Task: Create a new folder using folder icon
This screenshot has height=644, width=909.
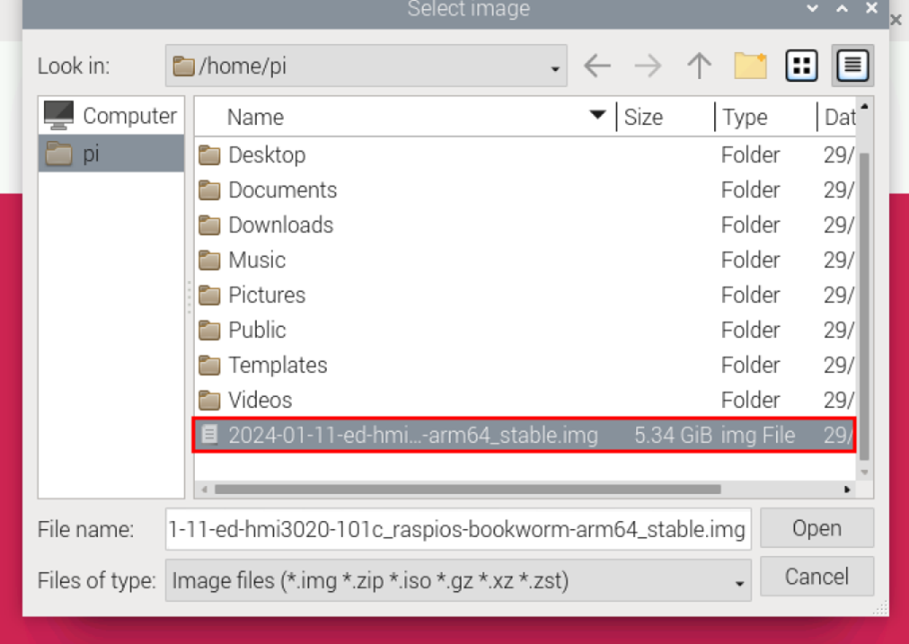Action: click(x=750, y=66)
